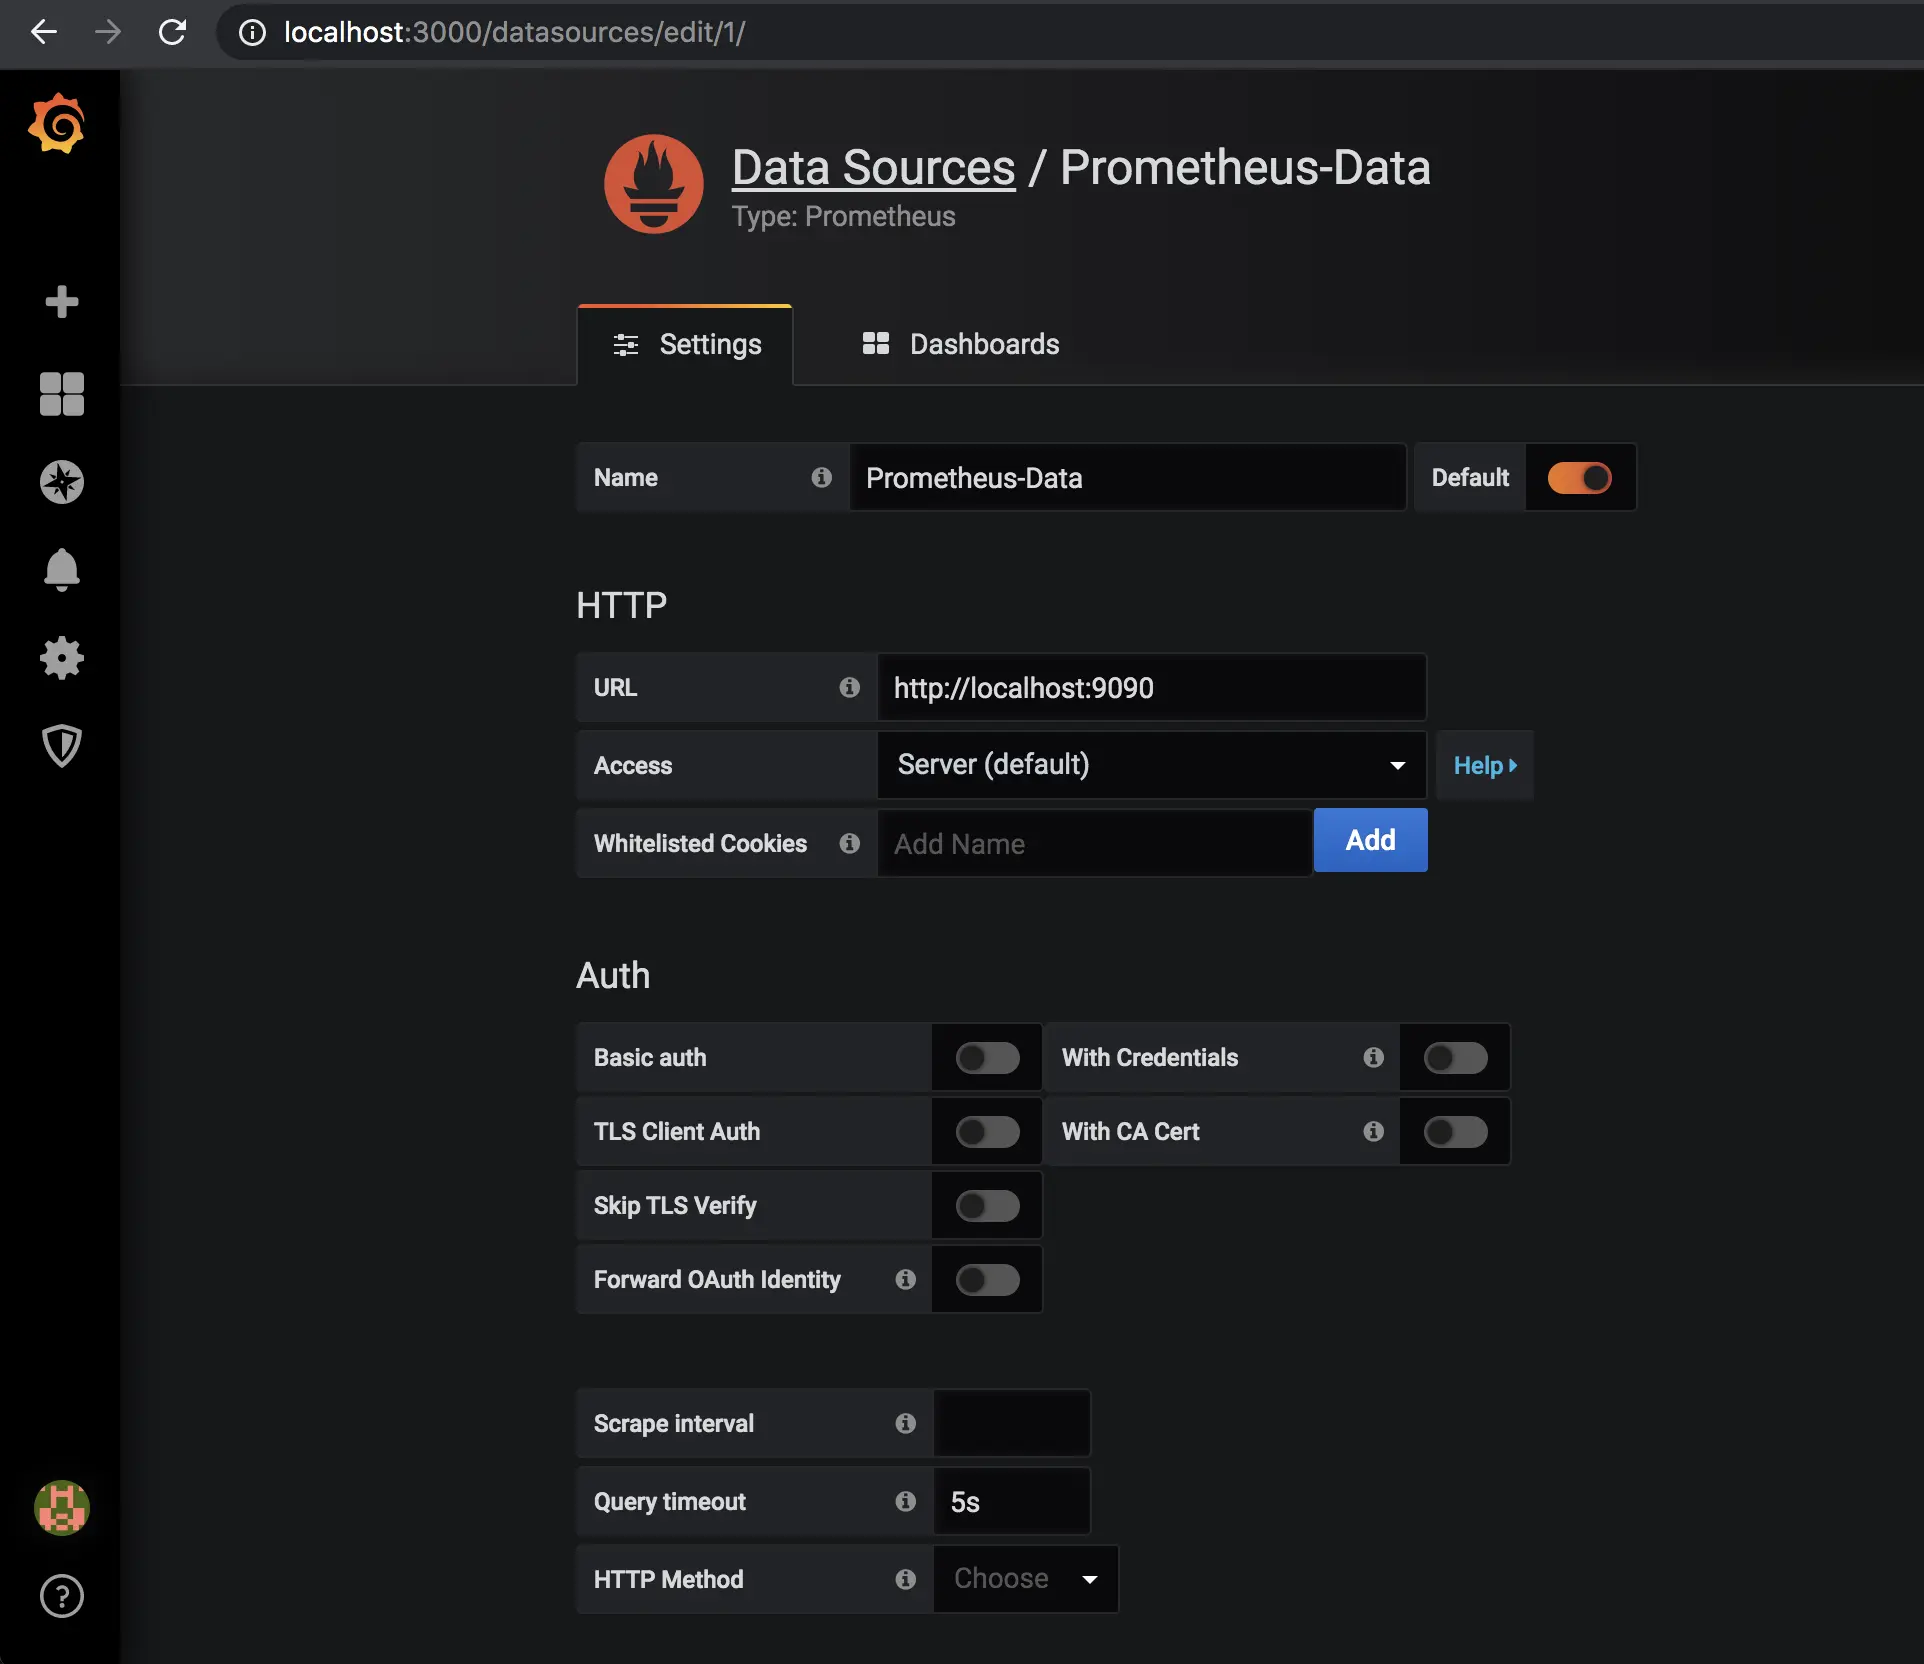This screenshot has height=1664, width=1924.
Task: Click the Name input field
Action: click(1128, 477)
